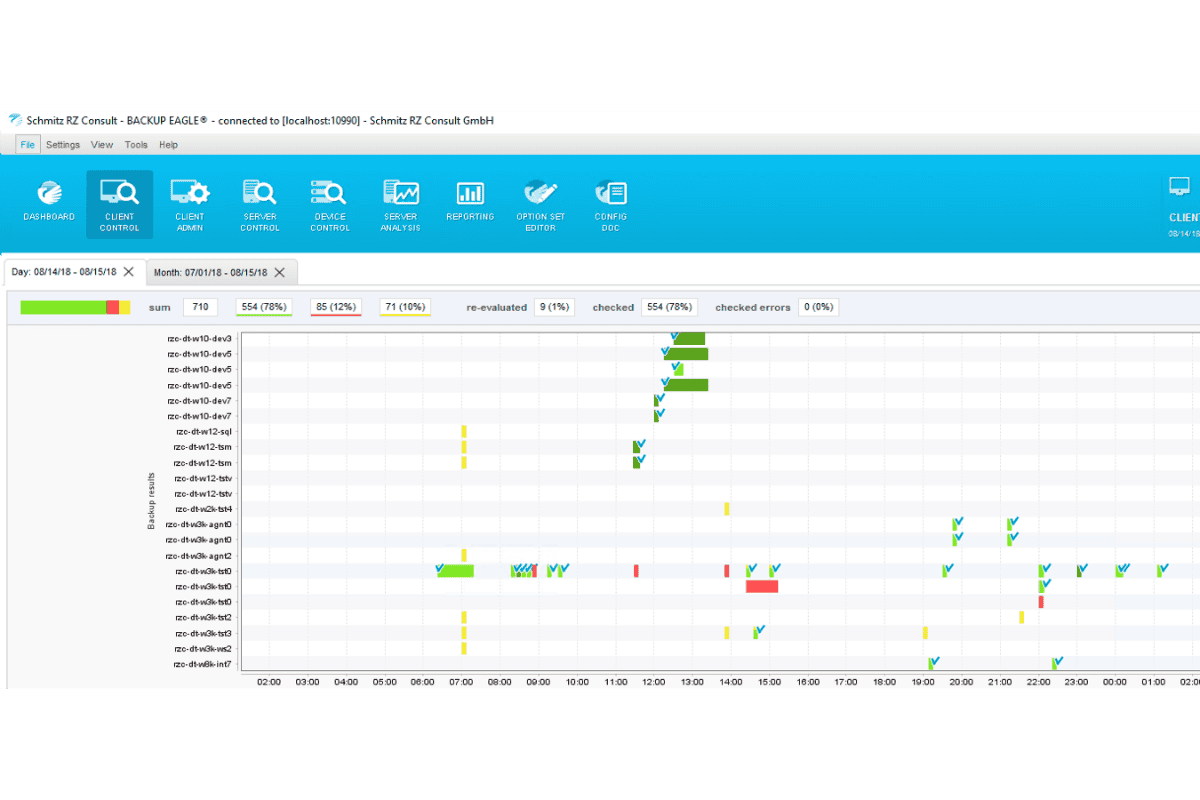
Task: Click the yellow marker in rzc-dt-w2k-tst4 row
Action: (727, 509)
